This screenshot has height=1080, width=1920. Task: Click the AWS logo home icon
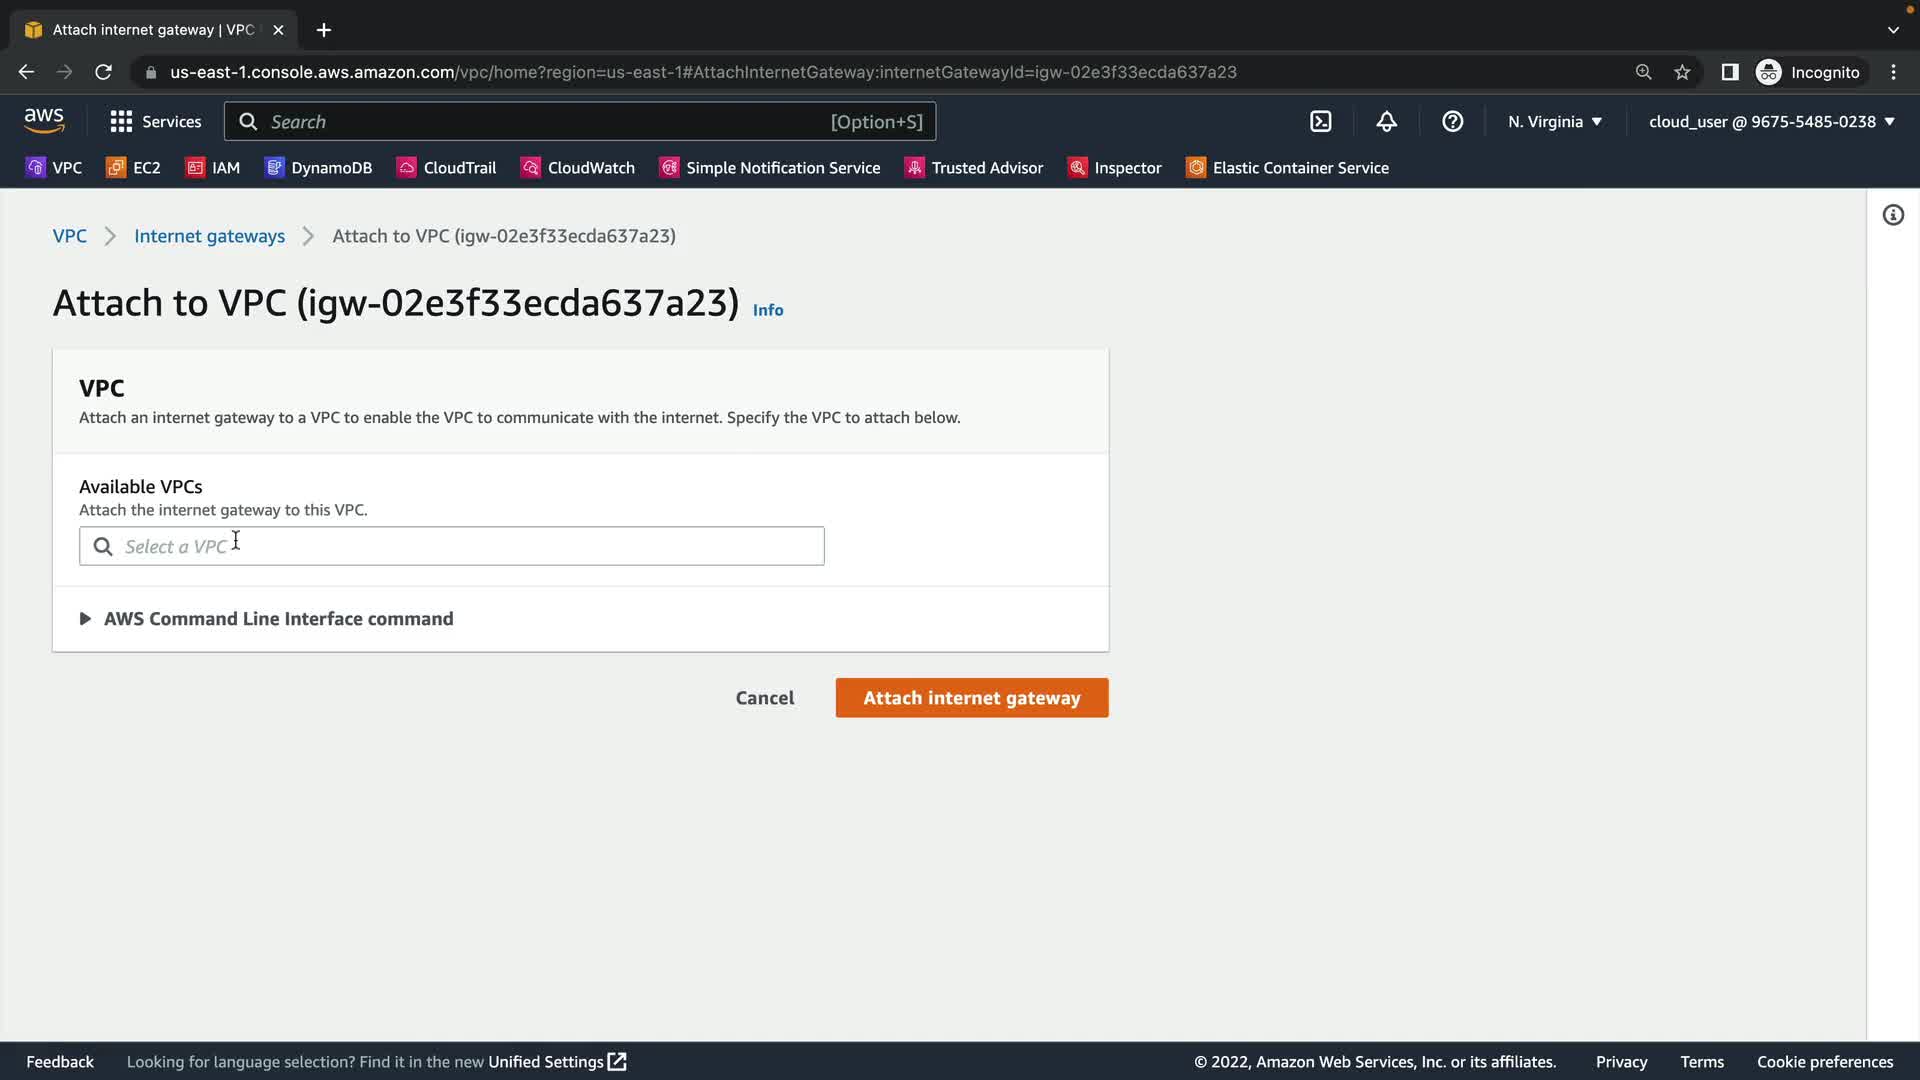(x=44, y=121)
